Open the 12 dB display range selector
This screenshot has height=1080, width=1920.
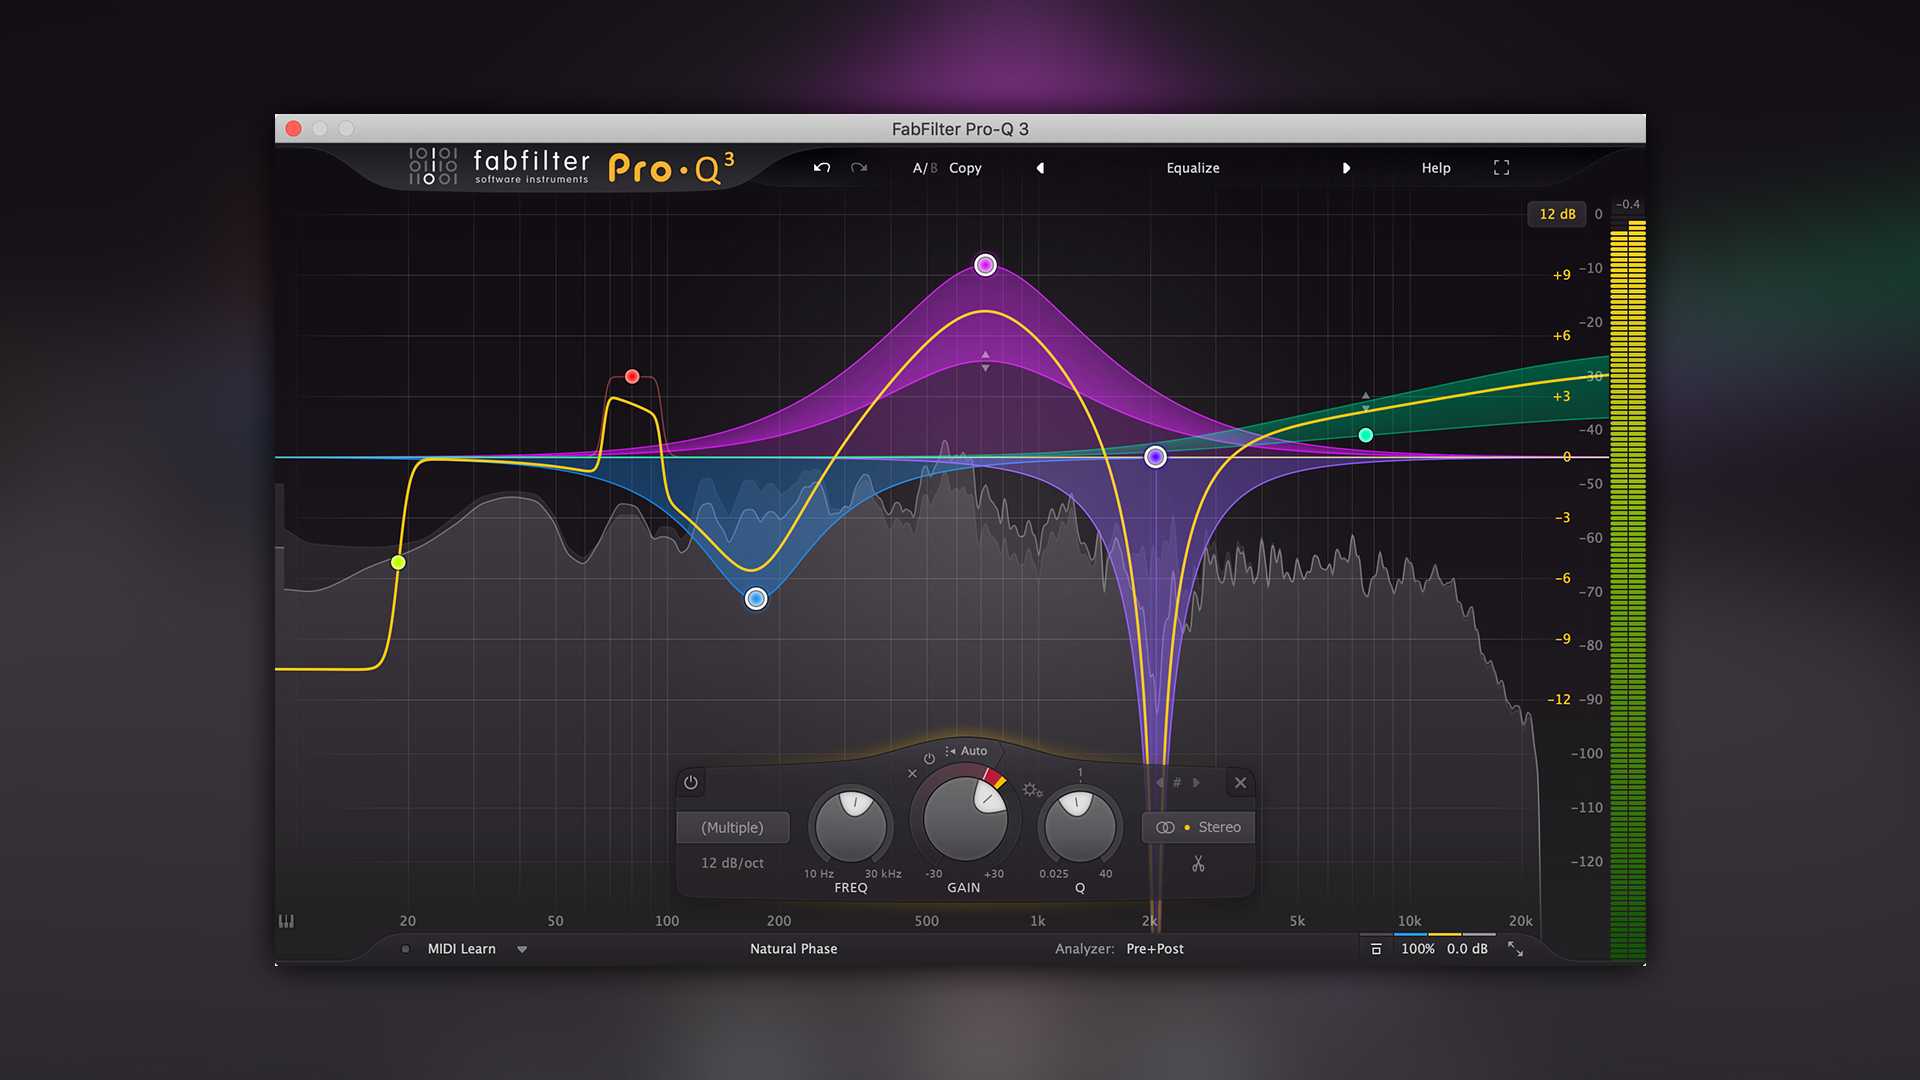tap(1557, 214)
